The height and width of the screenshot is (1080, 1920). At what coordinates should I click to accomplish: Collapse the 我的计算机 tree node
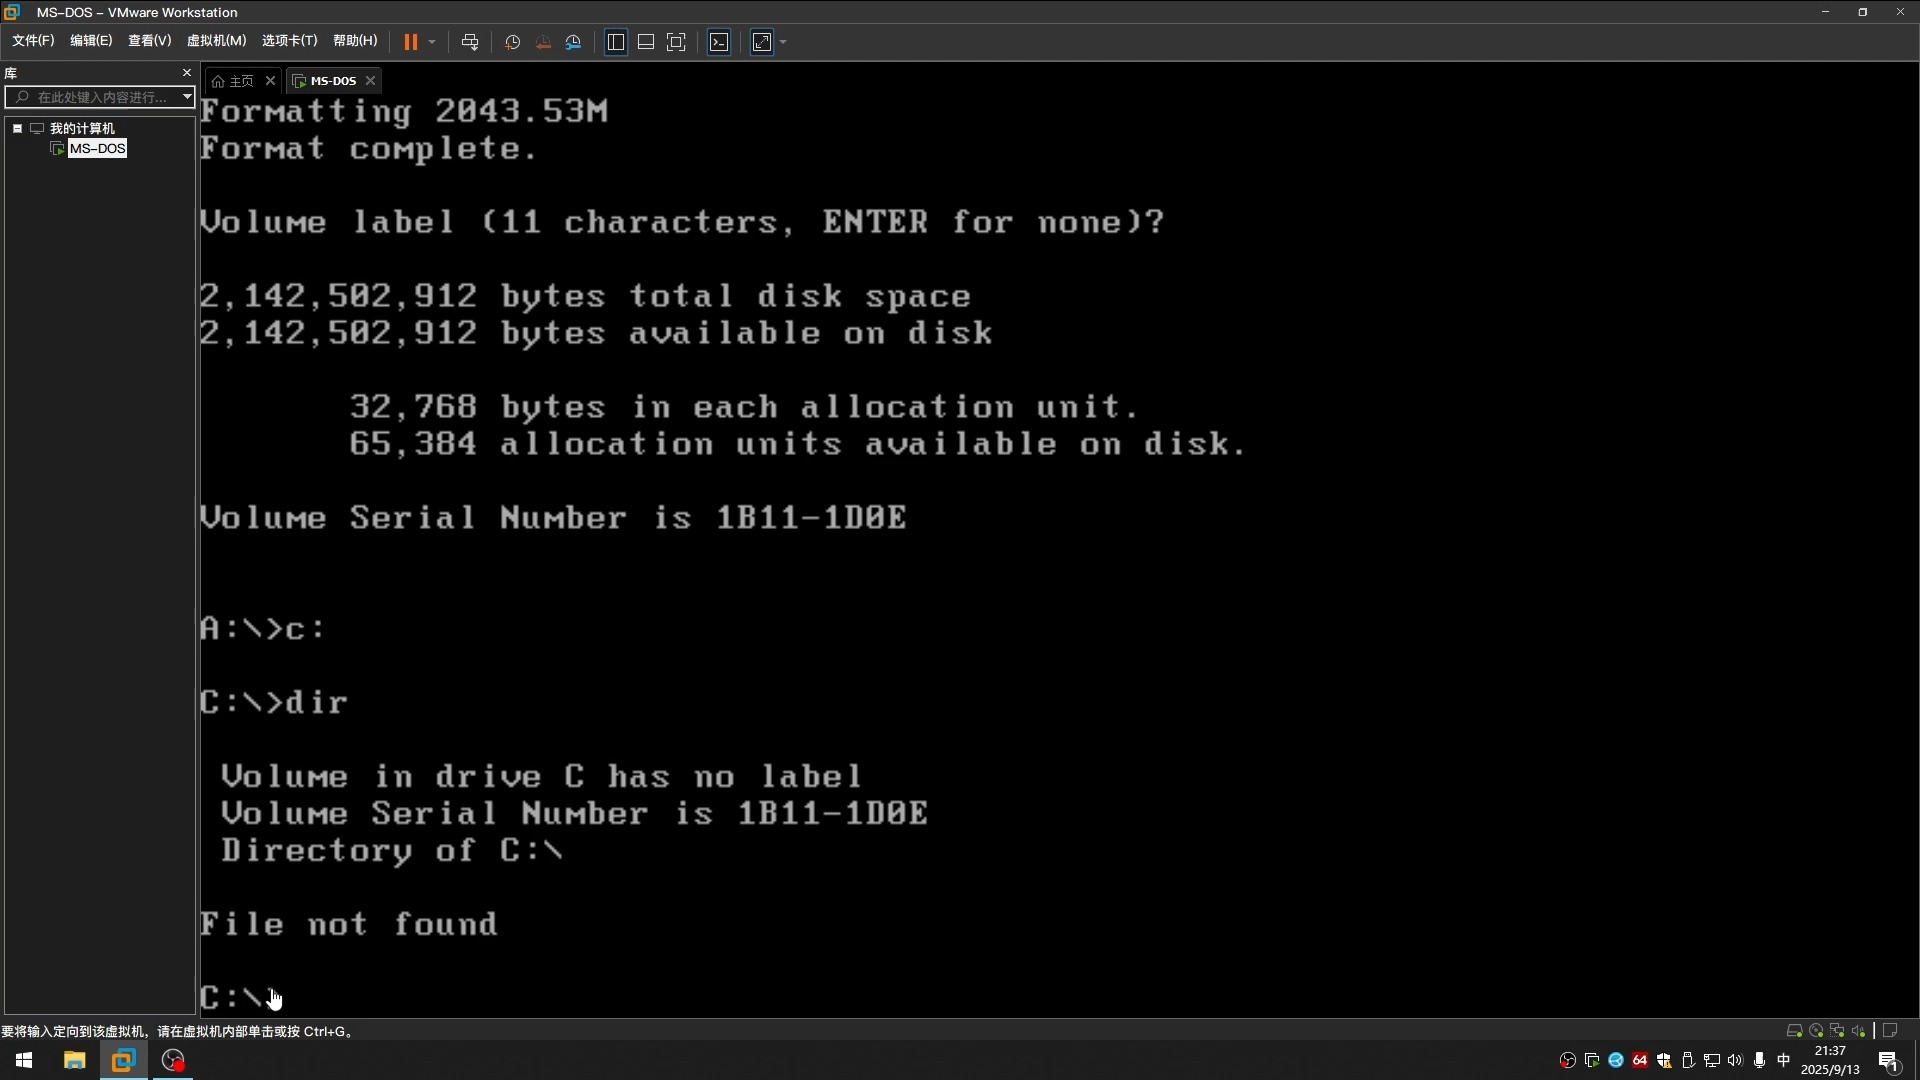click(x=16, y=128)
